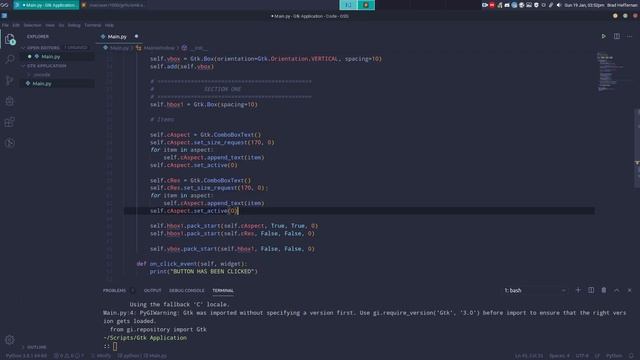The image size is (640, 360).
Task: Click the camera recorder tray icon
Action: (x=485, y=5)
